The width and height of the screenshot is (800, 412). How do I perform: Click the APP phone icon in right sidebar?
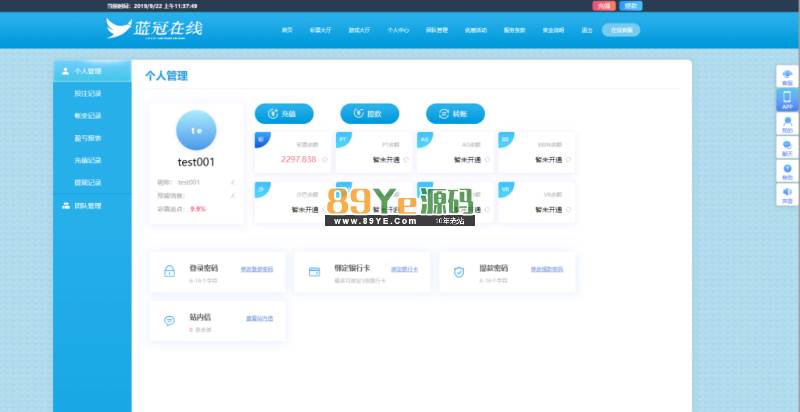point(787,99)
